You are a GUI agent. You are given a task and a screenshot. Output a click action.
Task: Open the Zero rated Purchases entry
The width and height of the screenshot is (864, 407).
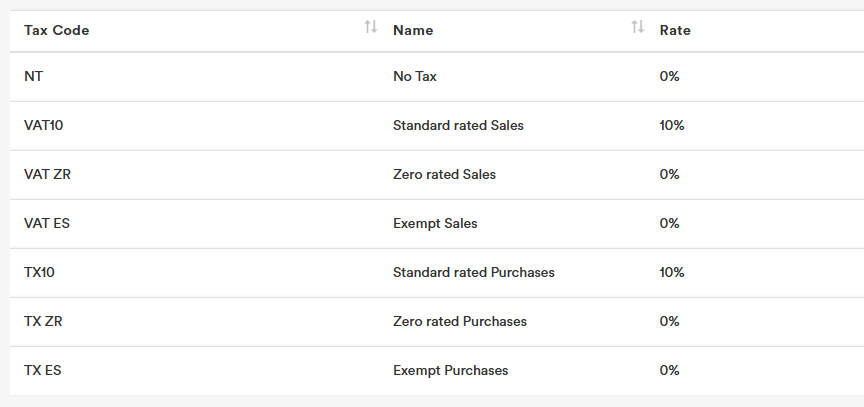[460, 321]
